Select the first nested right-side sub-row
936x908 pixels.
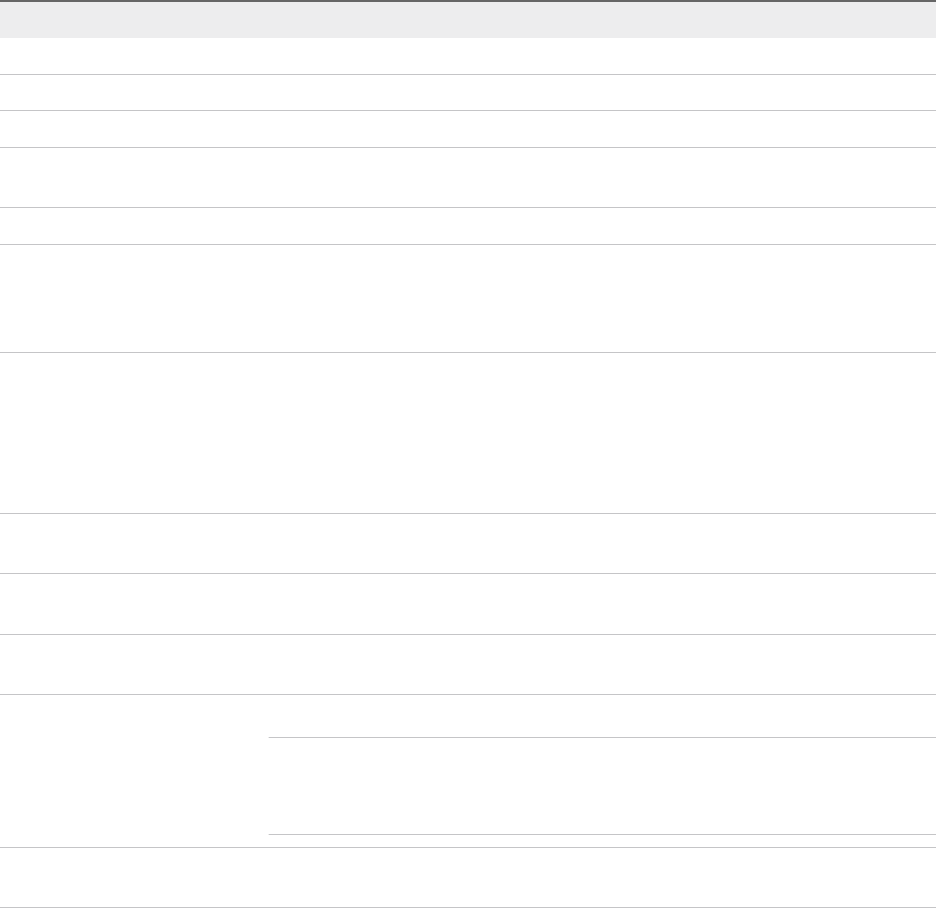[x=601, y=716]
